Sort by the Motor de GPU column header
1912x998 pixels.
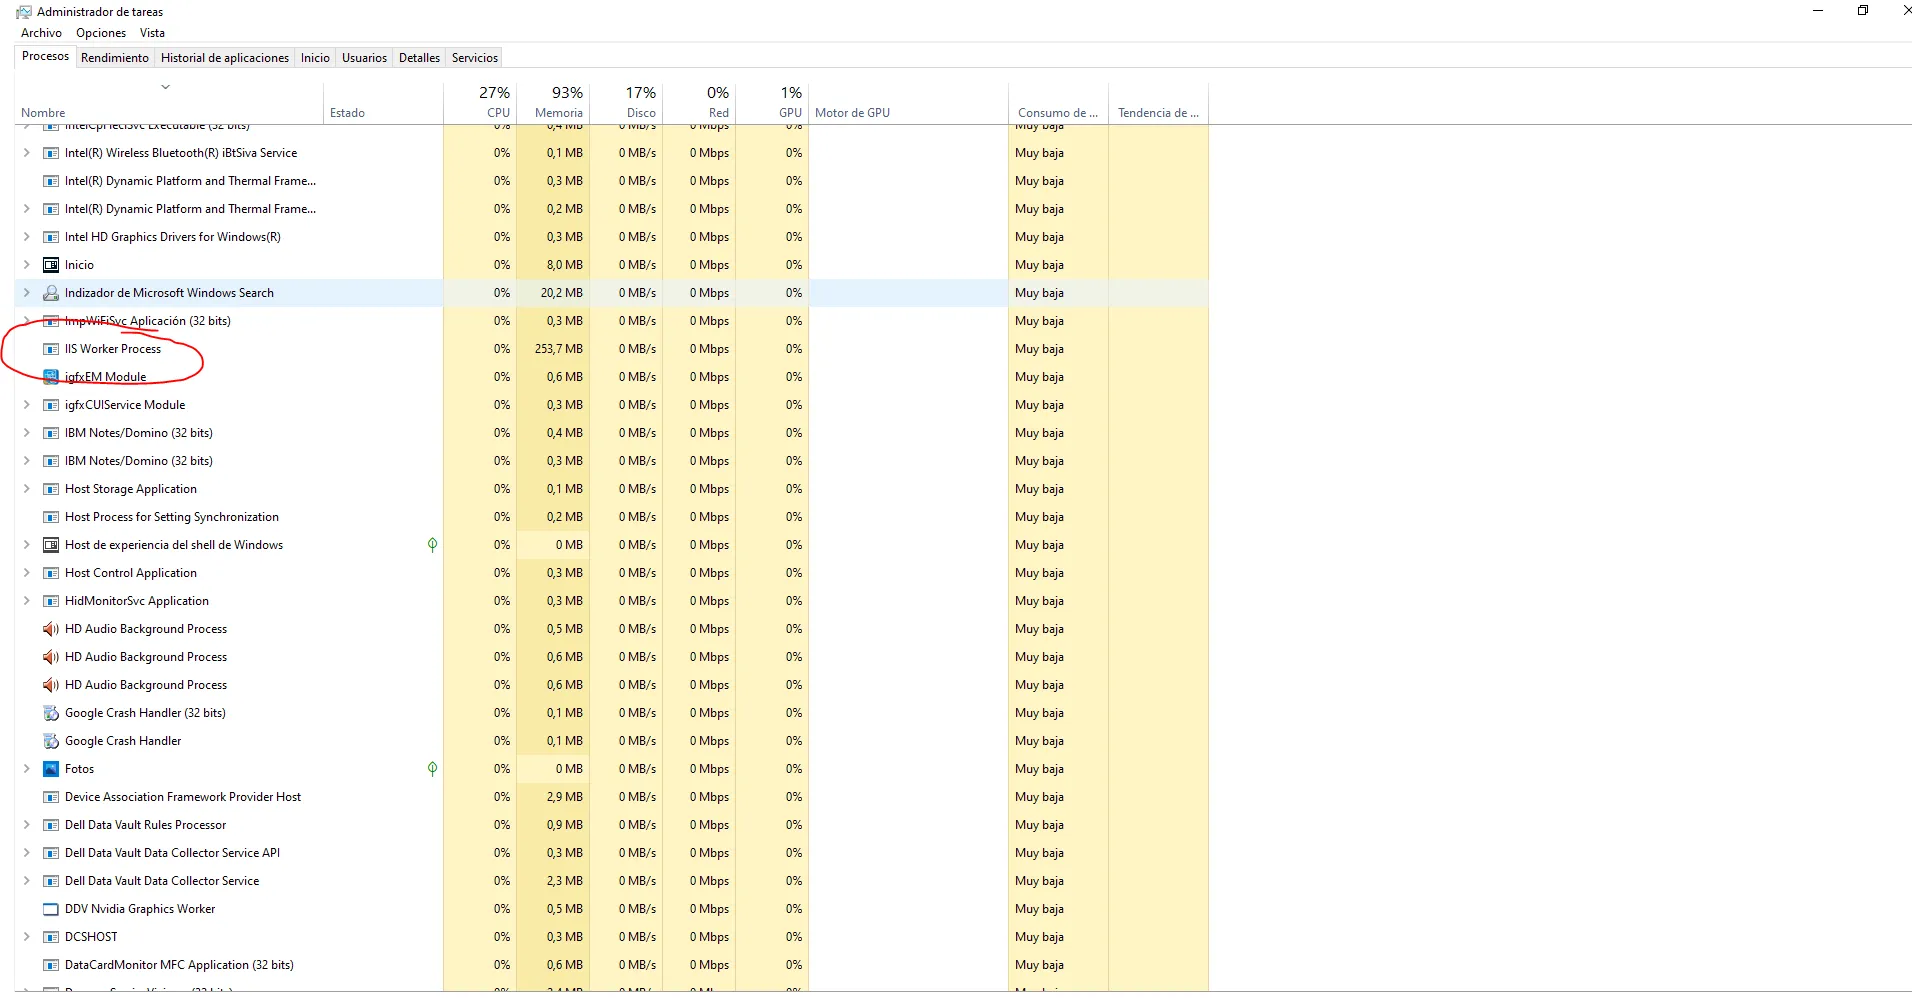(x=909, y=102)
